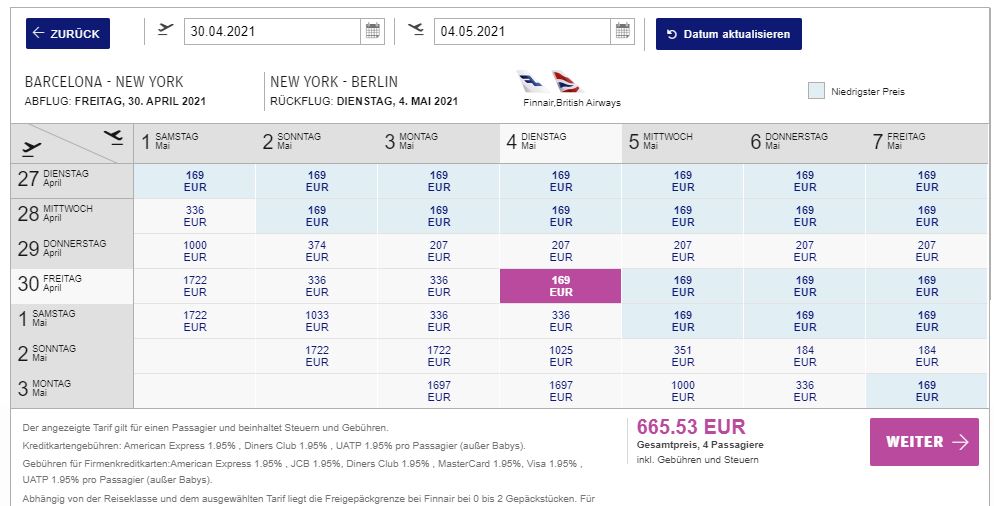Image resolution: width=994 pixels, height=506 pixels.
Task: Click the departure date field 30.04.2021
Action: (x=273, y=31)
